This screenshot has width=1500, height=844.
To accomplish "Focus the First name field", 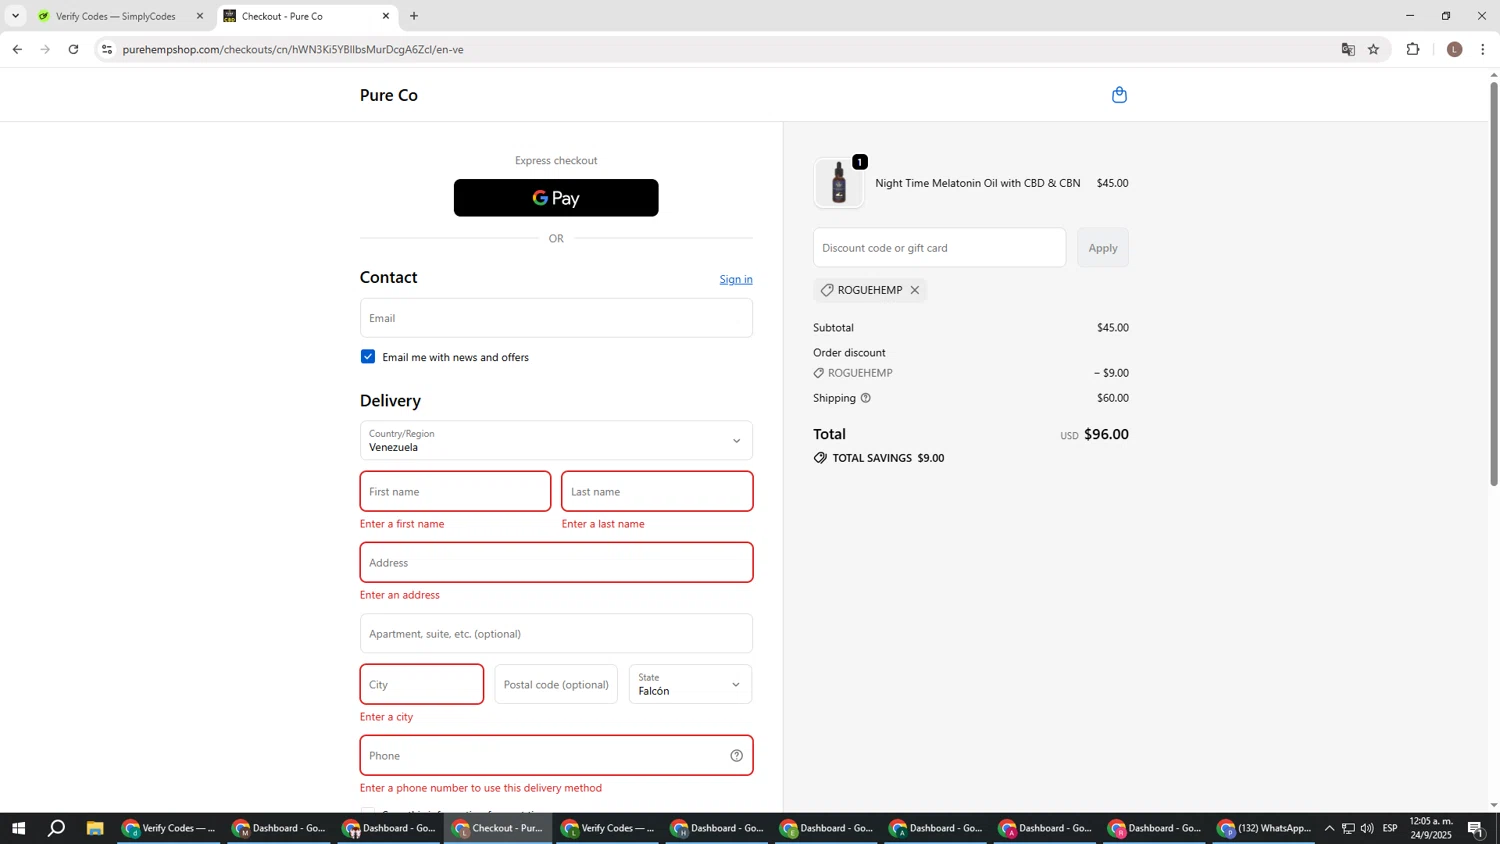I will point(455,492).
